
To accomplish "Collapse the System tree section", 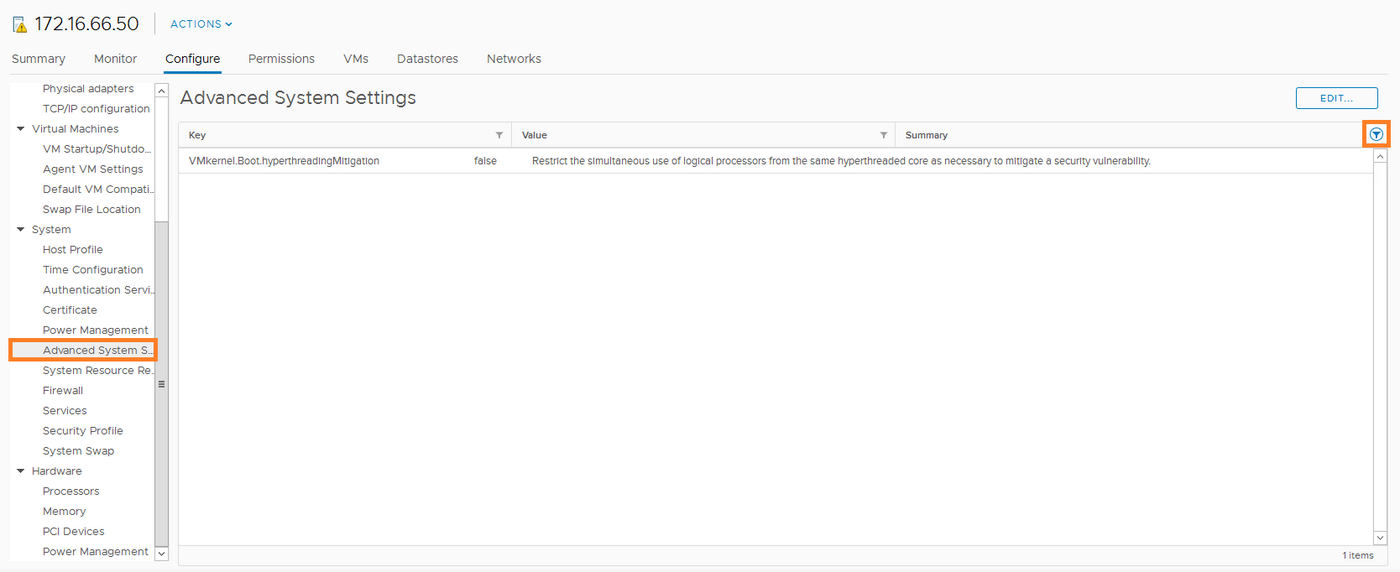I will [21, 230].
